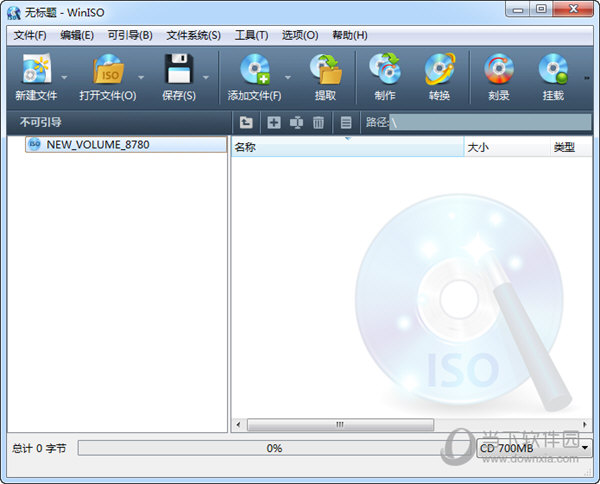Click the 0% capacity progress bar

(x=274, y=448)
